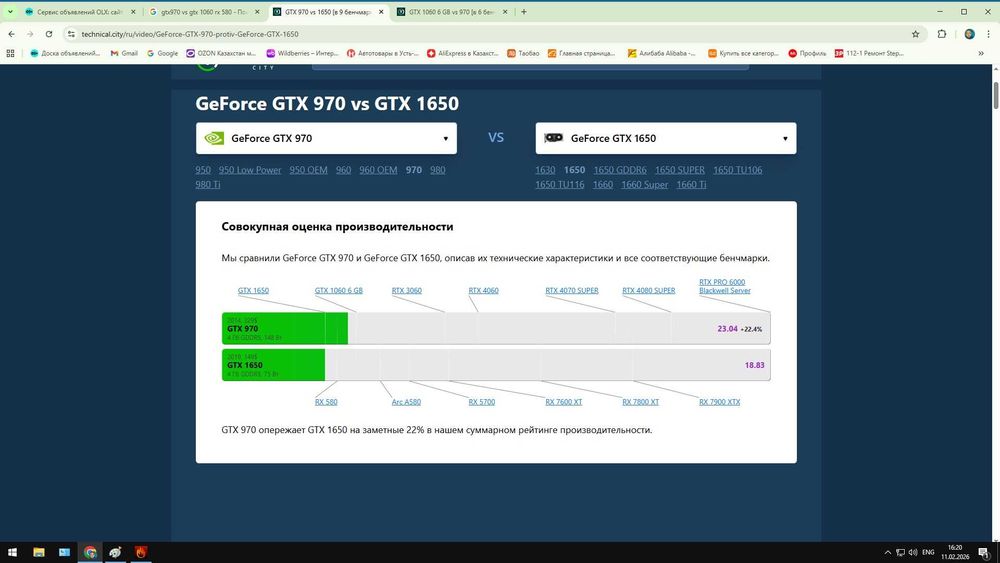This screenshot has width=1000, height=563.
Task: Open a new browser tab
Action: [524, 11]
